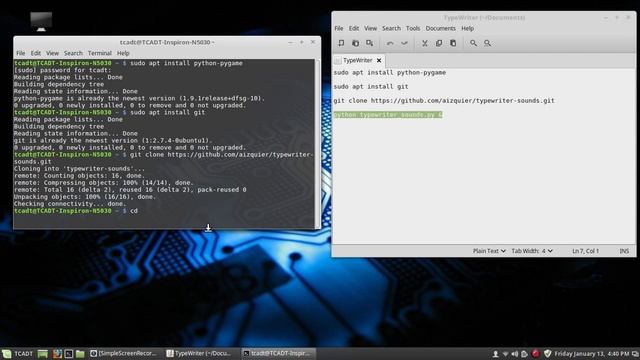Click Show Desktop icon in taskbar
Screen dimensions: 640x360
tap(42, 353)
